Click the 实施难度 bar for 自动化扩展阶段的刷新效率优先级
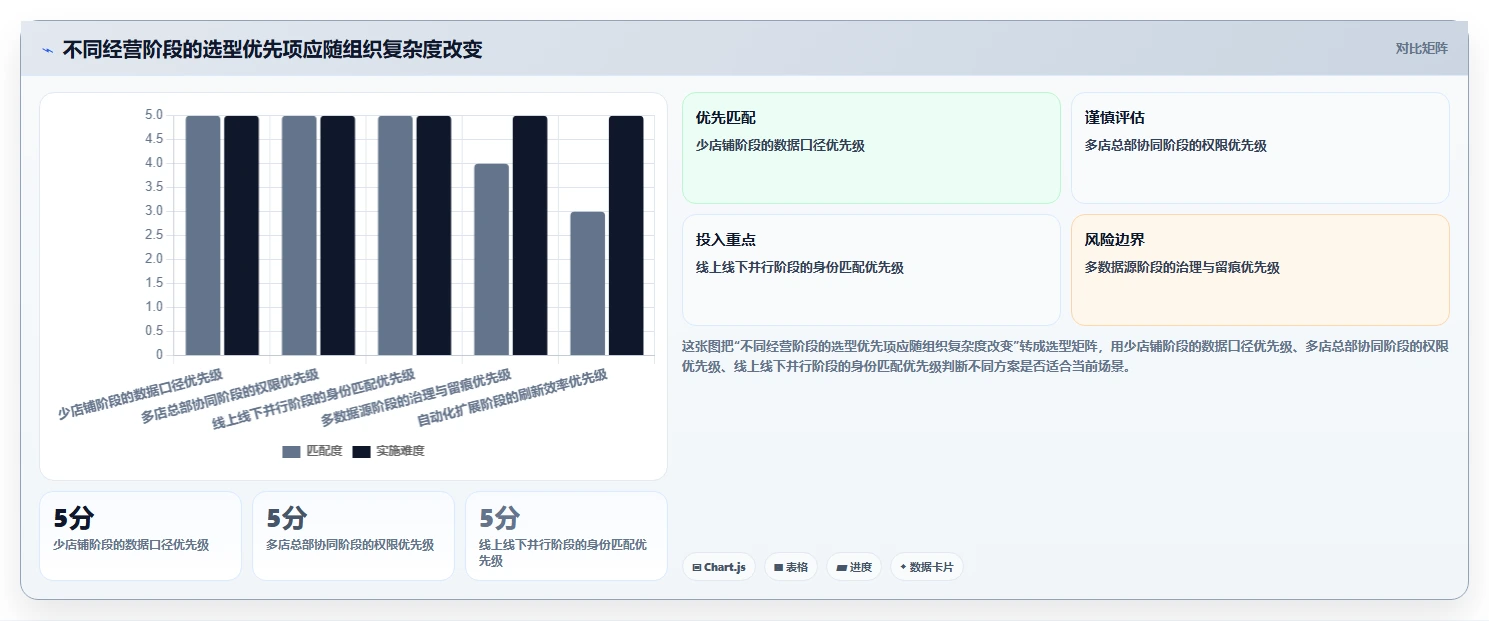Viewport: 1489px width, 621px height. coord(626,235)
